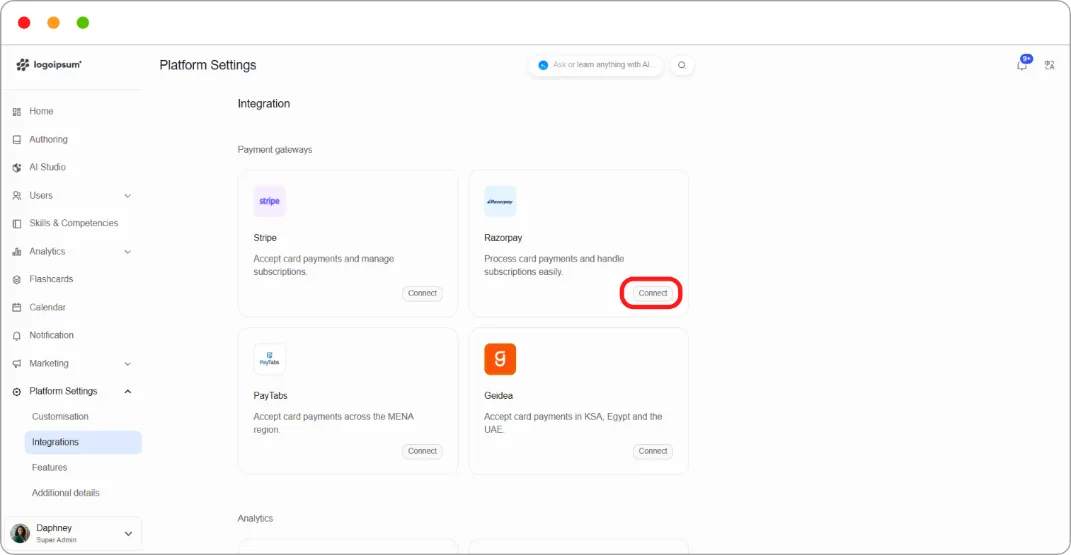Click the Analytics section heading
Viewport: 1071px width, 555px height.
(x=255, y=518)
